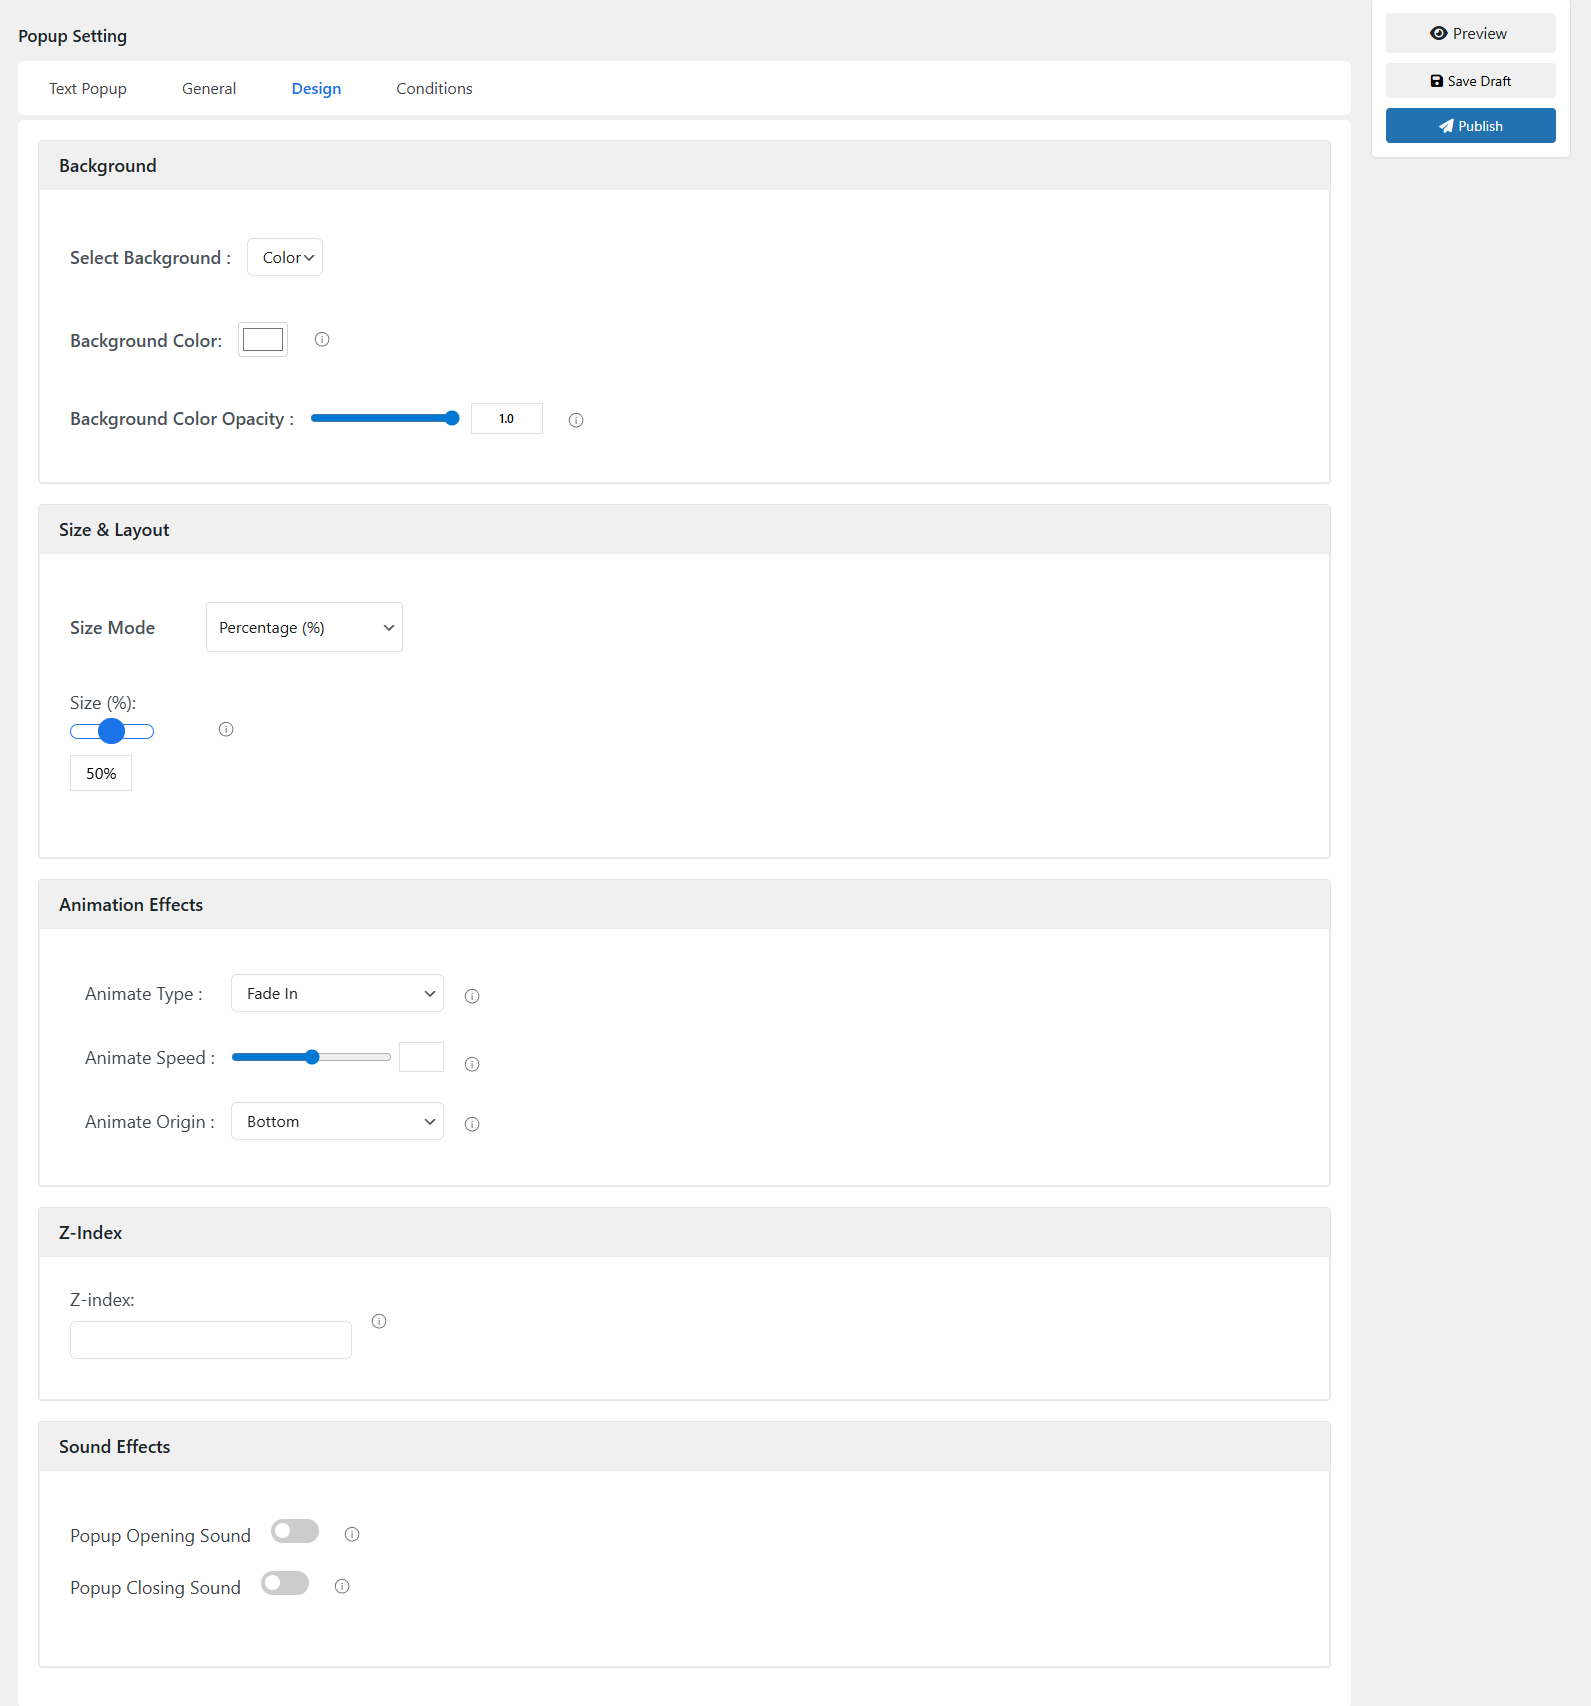The width and height of the screenshot is (1591, 1706).
Task: Open the Conditions tab
Action: 434,88
